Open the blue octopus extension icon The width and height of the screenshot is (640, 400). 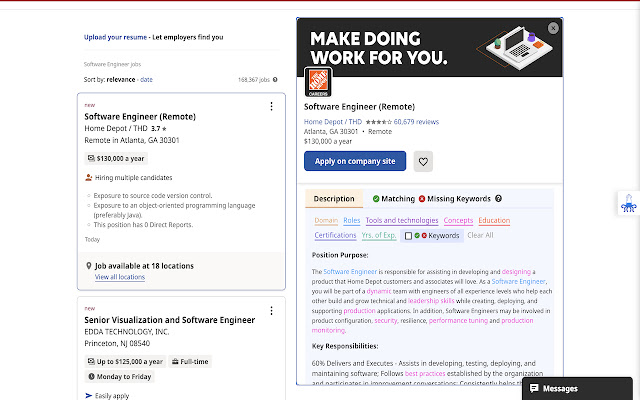click(x=629, y=203)
